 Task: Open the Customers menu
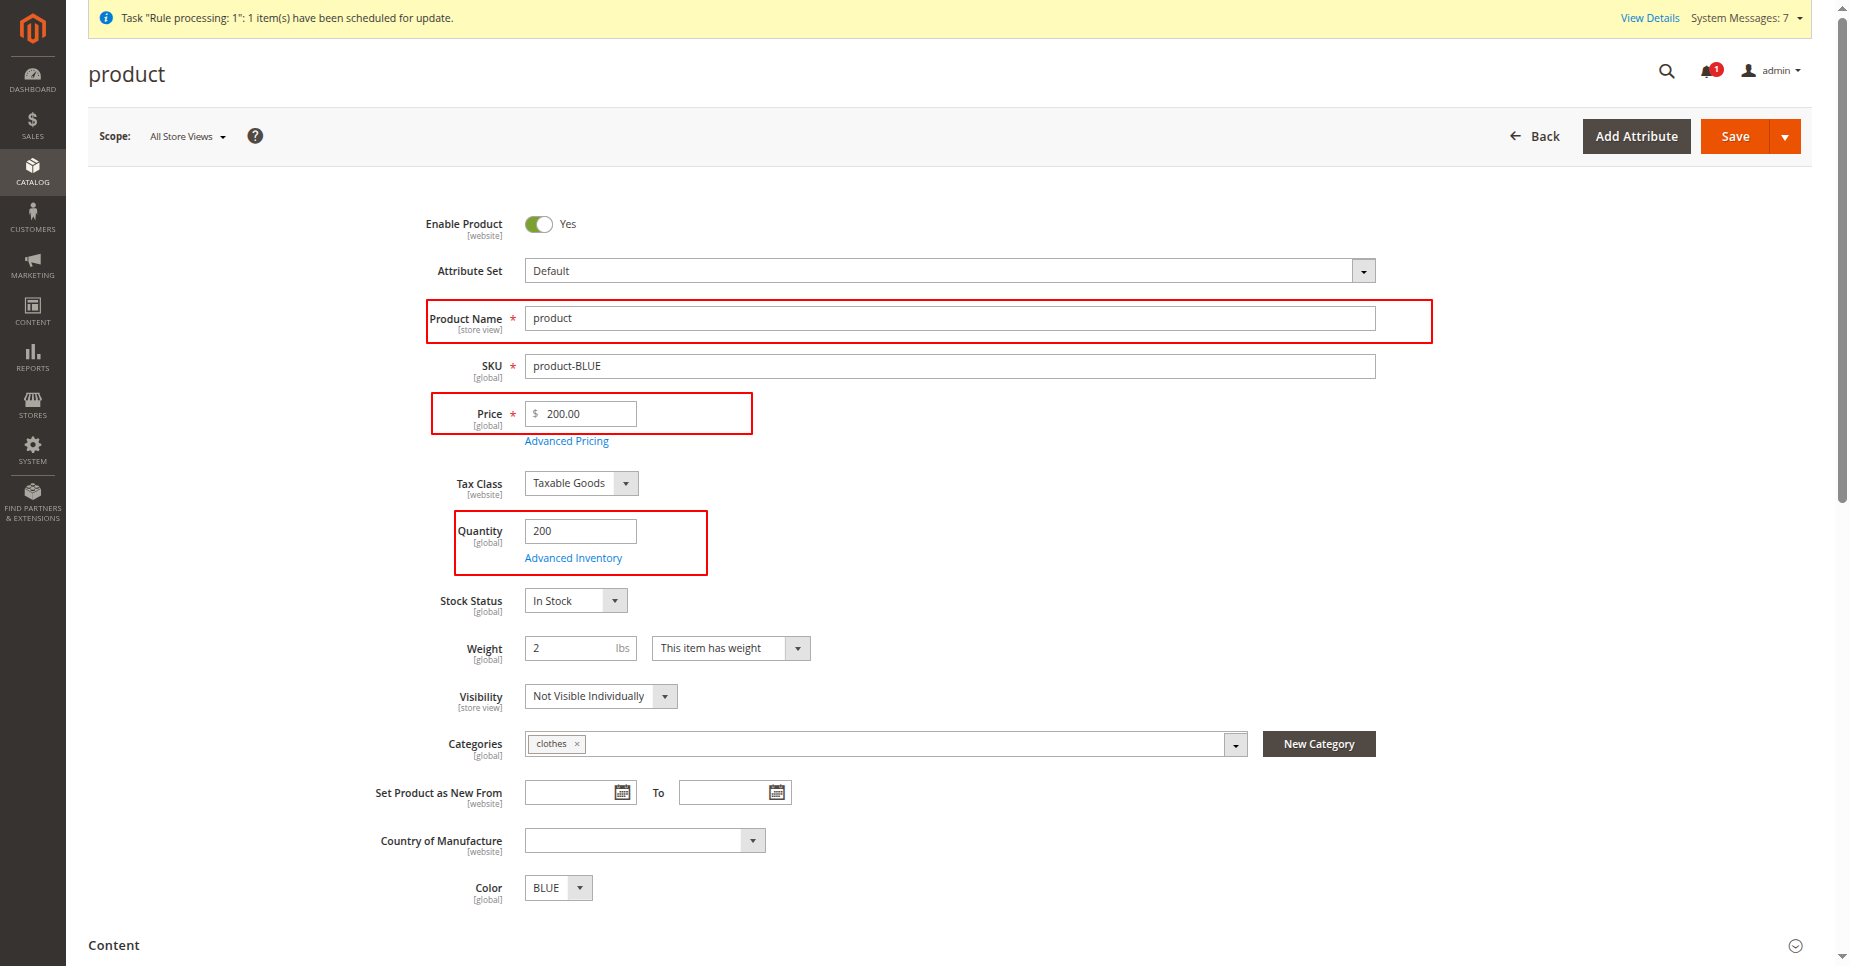[33, 219]
